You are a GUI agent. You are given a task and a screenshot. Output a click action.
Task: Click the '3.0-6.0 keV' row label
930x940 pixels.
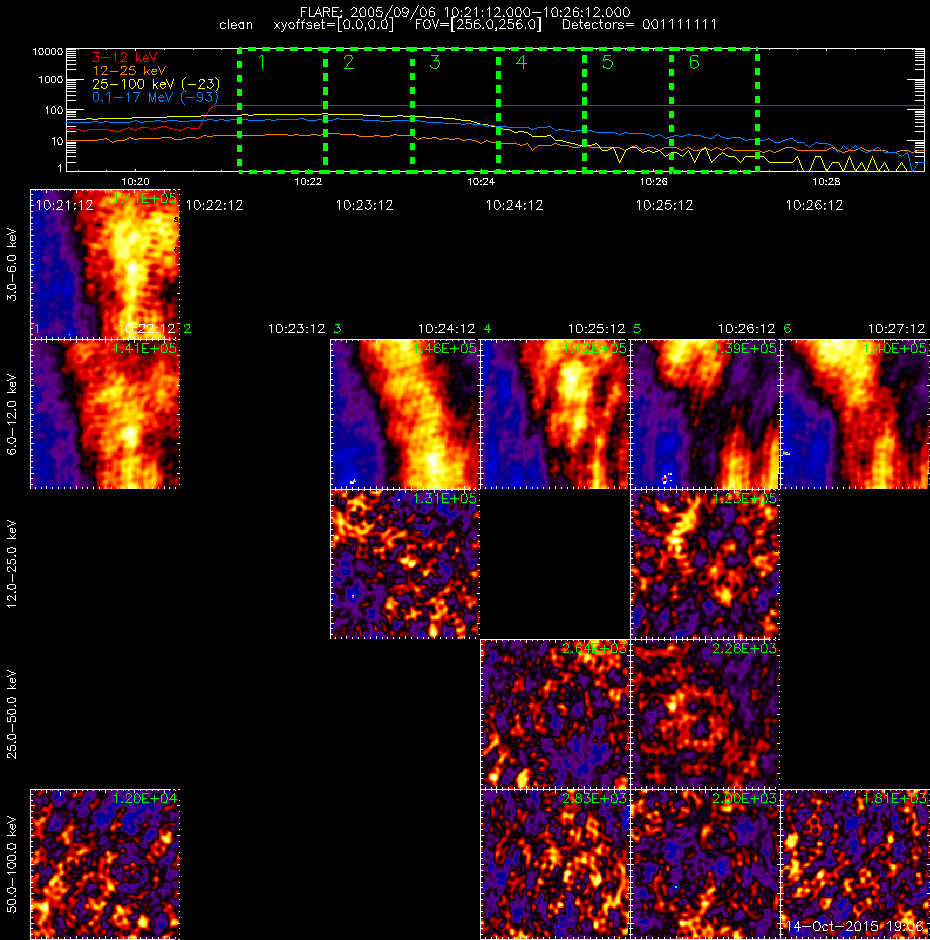(x=12, y=264)
